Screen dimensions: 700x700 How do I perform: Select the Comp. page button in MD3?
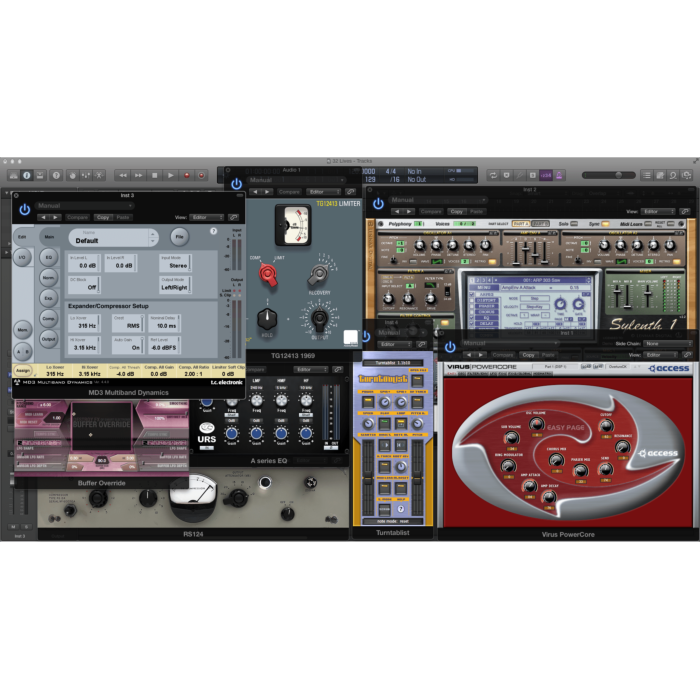pos(49,318)
